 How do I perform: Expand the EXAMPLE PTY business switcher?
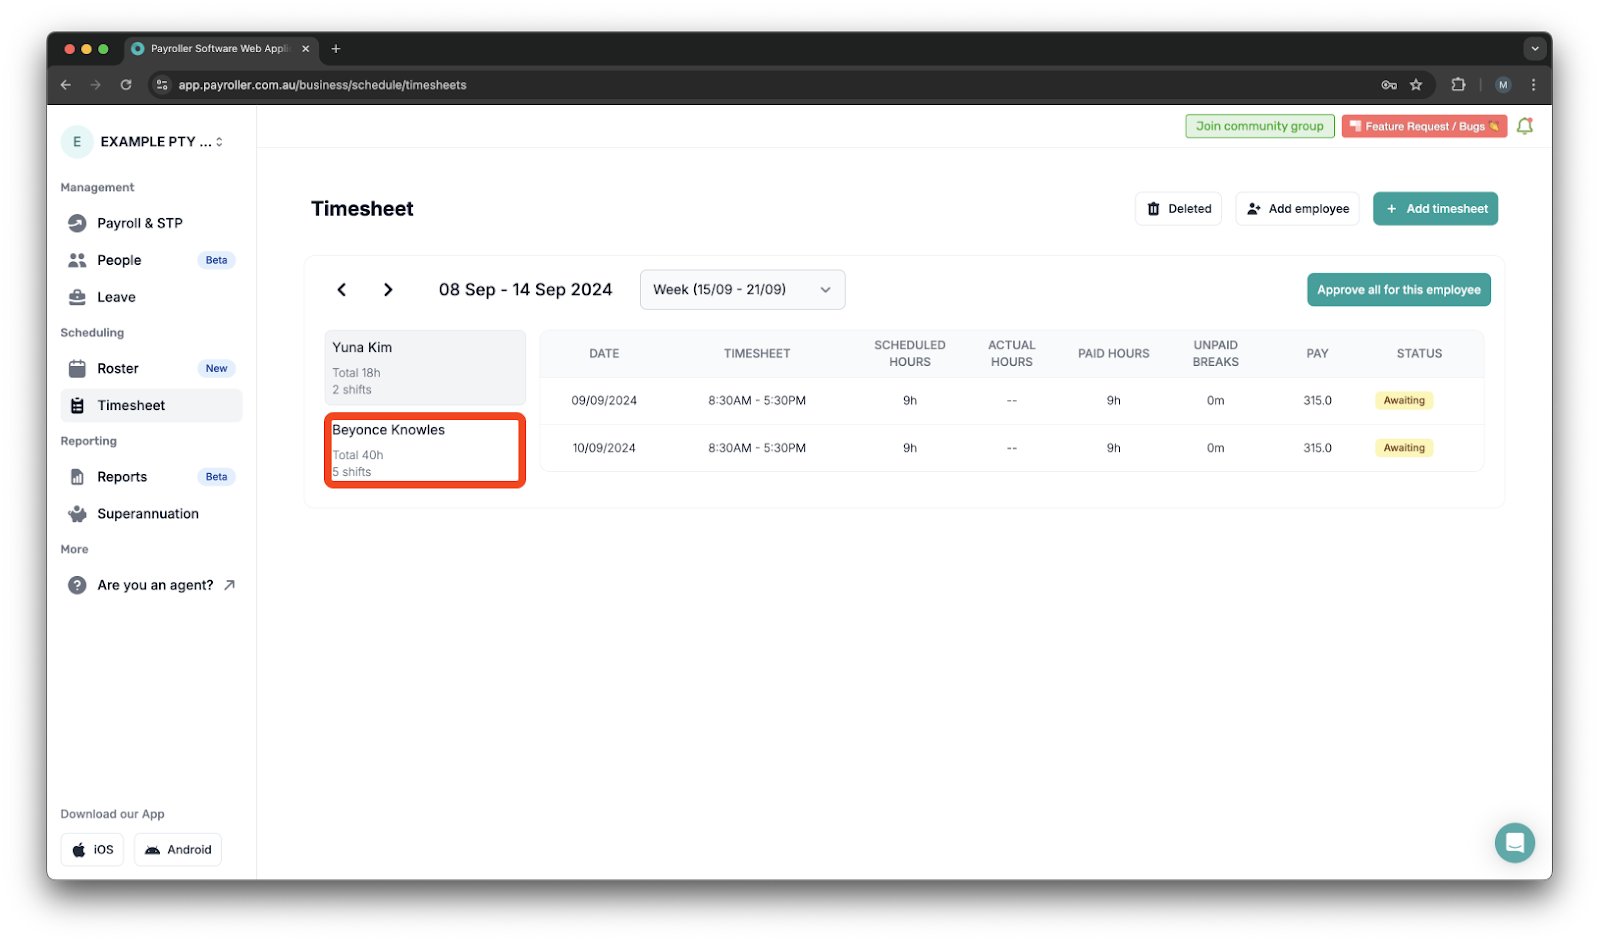pyautogui.click(x=143, y=142)
